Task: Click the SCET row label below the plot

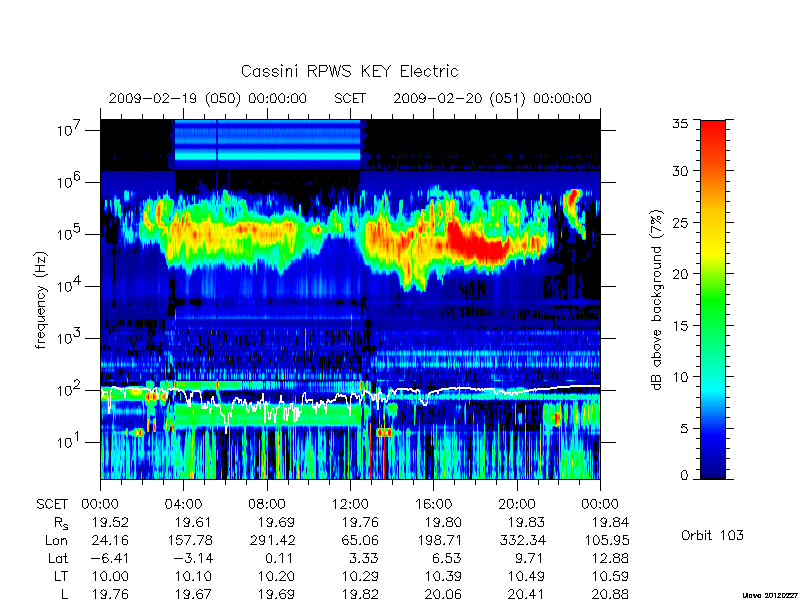Action: [52, 504]
